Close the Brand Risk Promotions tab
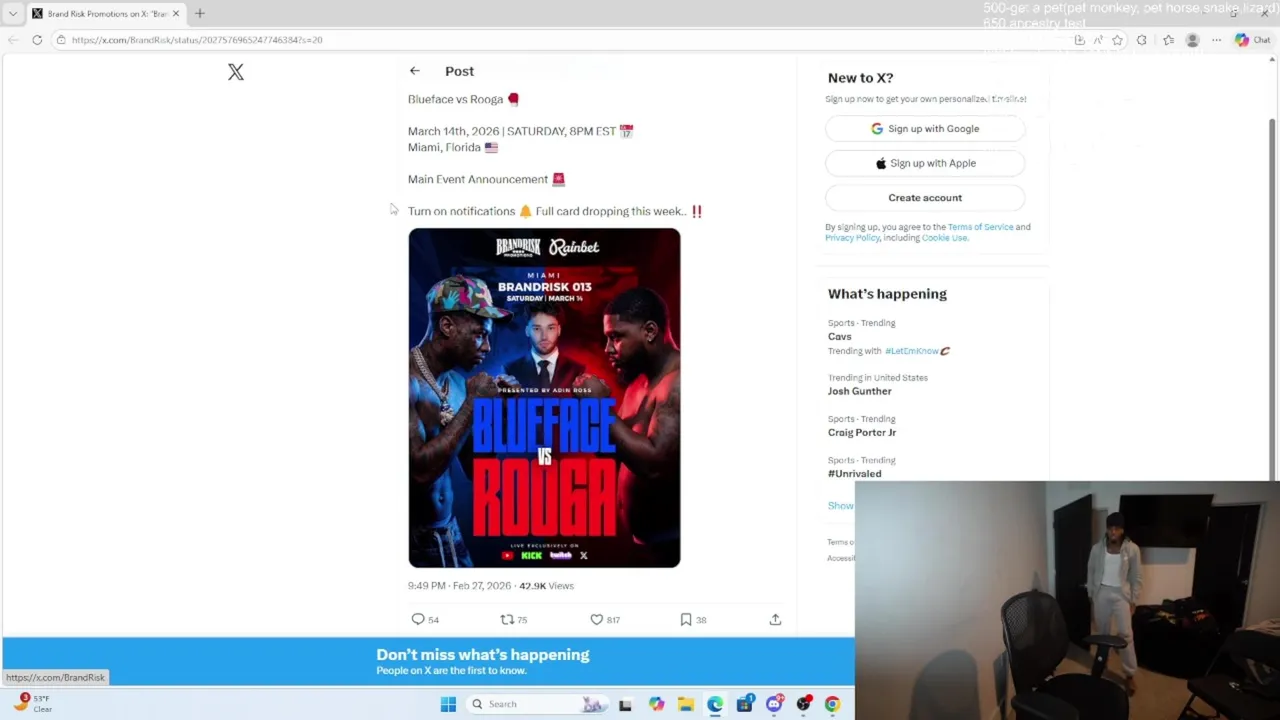Screen dimensions: 1280x720 176,14
